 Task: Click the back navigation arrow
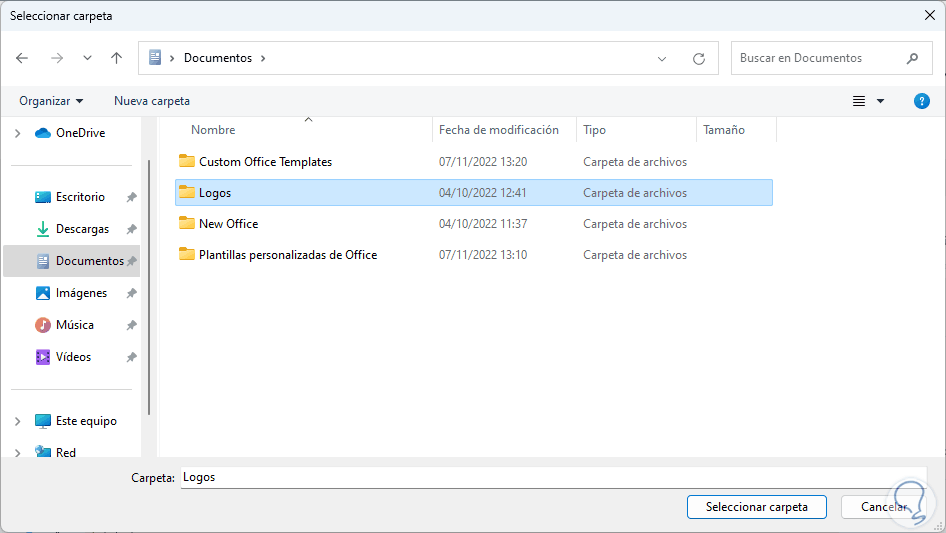click(x=22, y=58)
